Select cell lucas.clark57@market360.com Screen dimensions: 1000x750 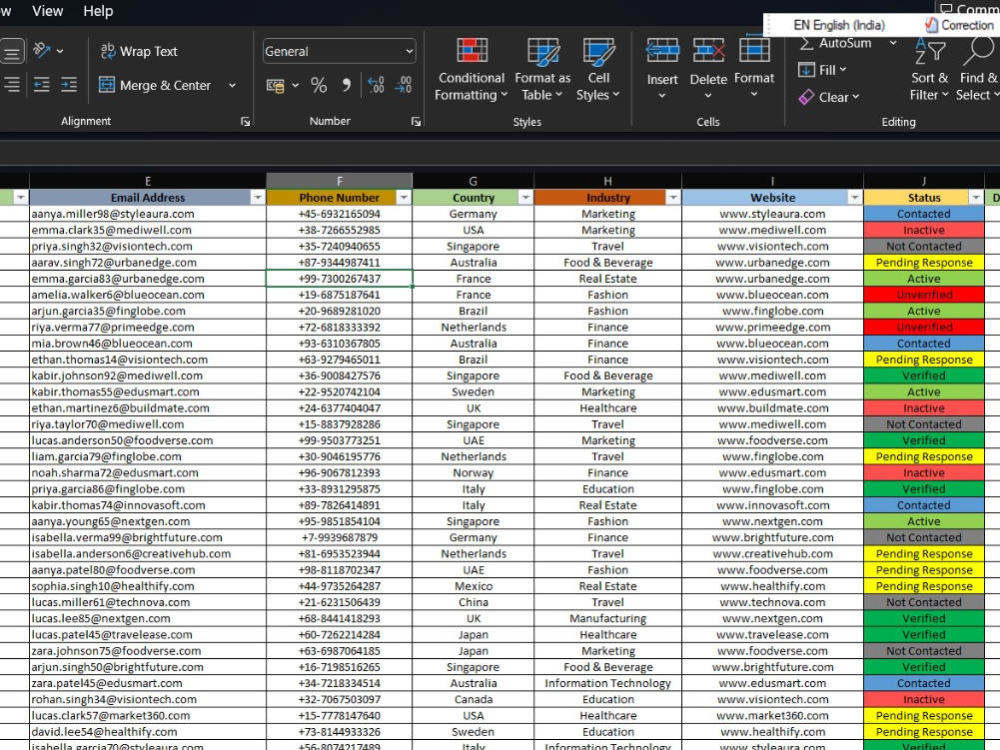(148, 716)
